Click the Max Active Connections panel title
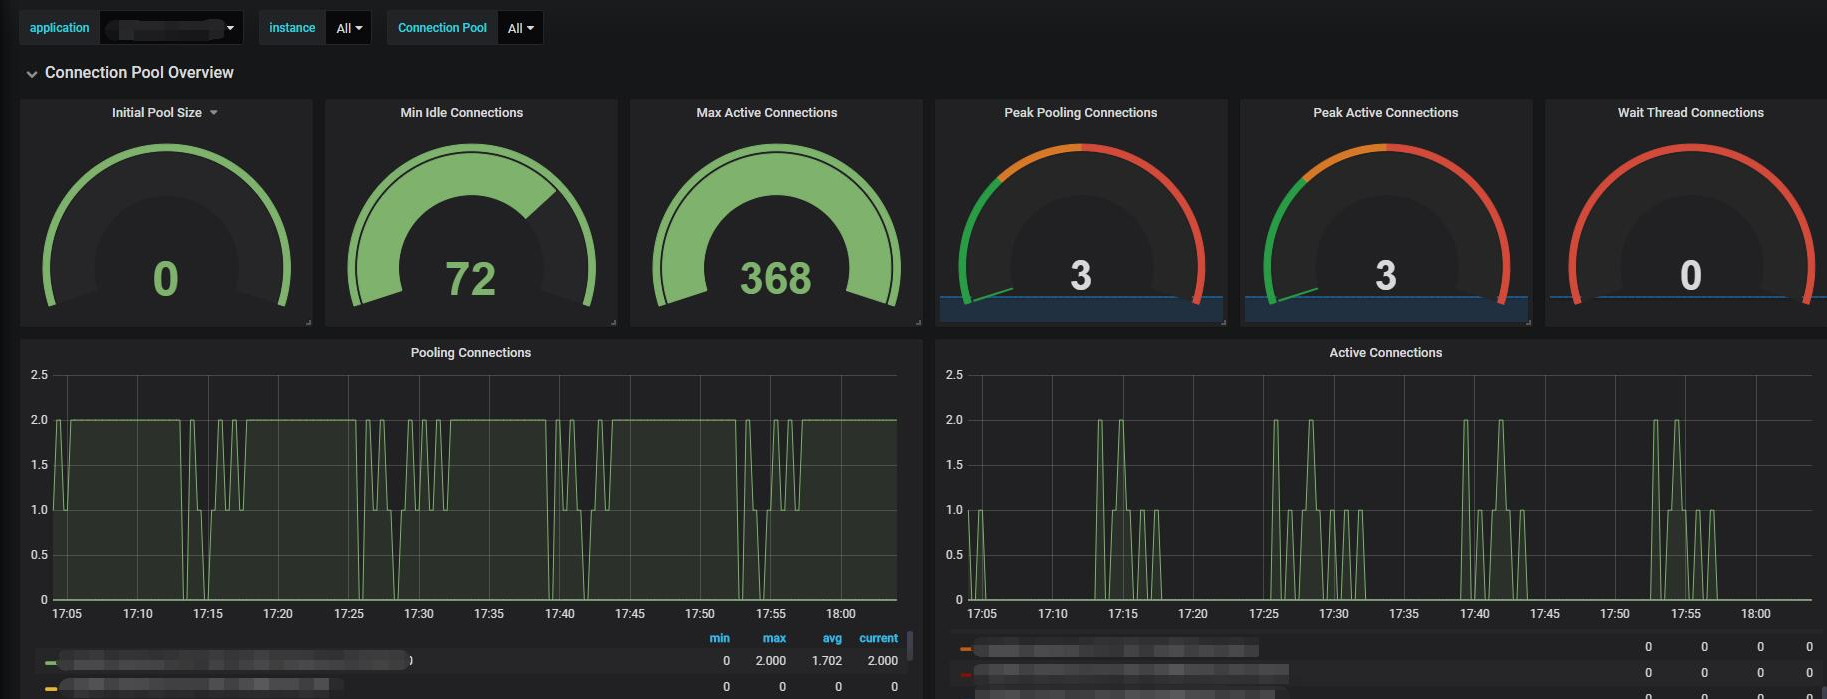The height and width of the screenshot is (699, 1827). tap(767, 113)
